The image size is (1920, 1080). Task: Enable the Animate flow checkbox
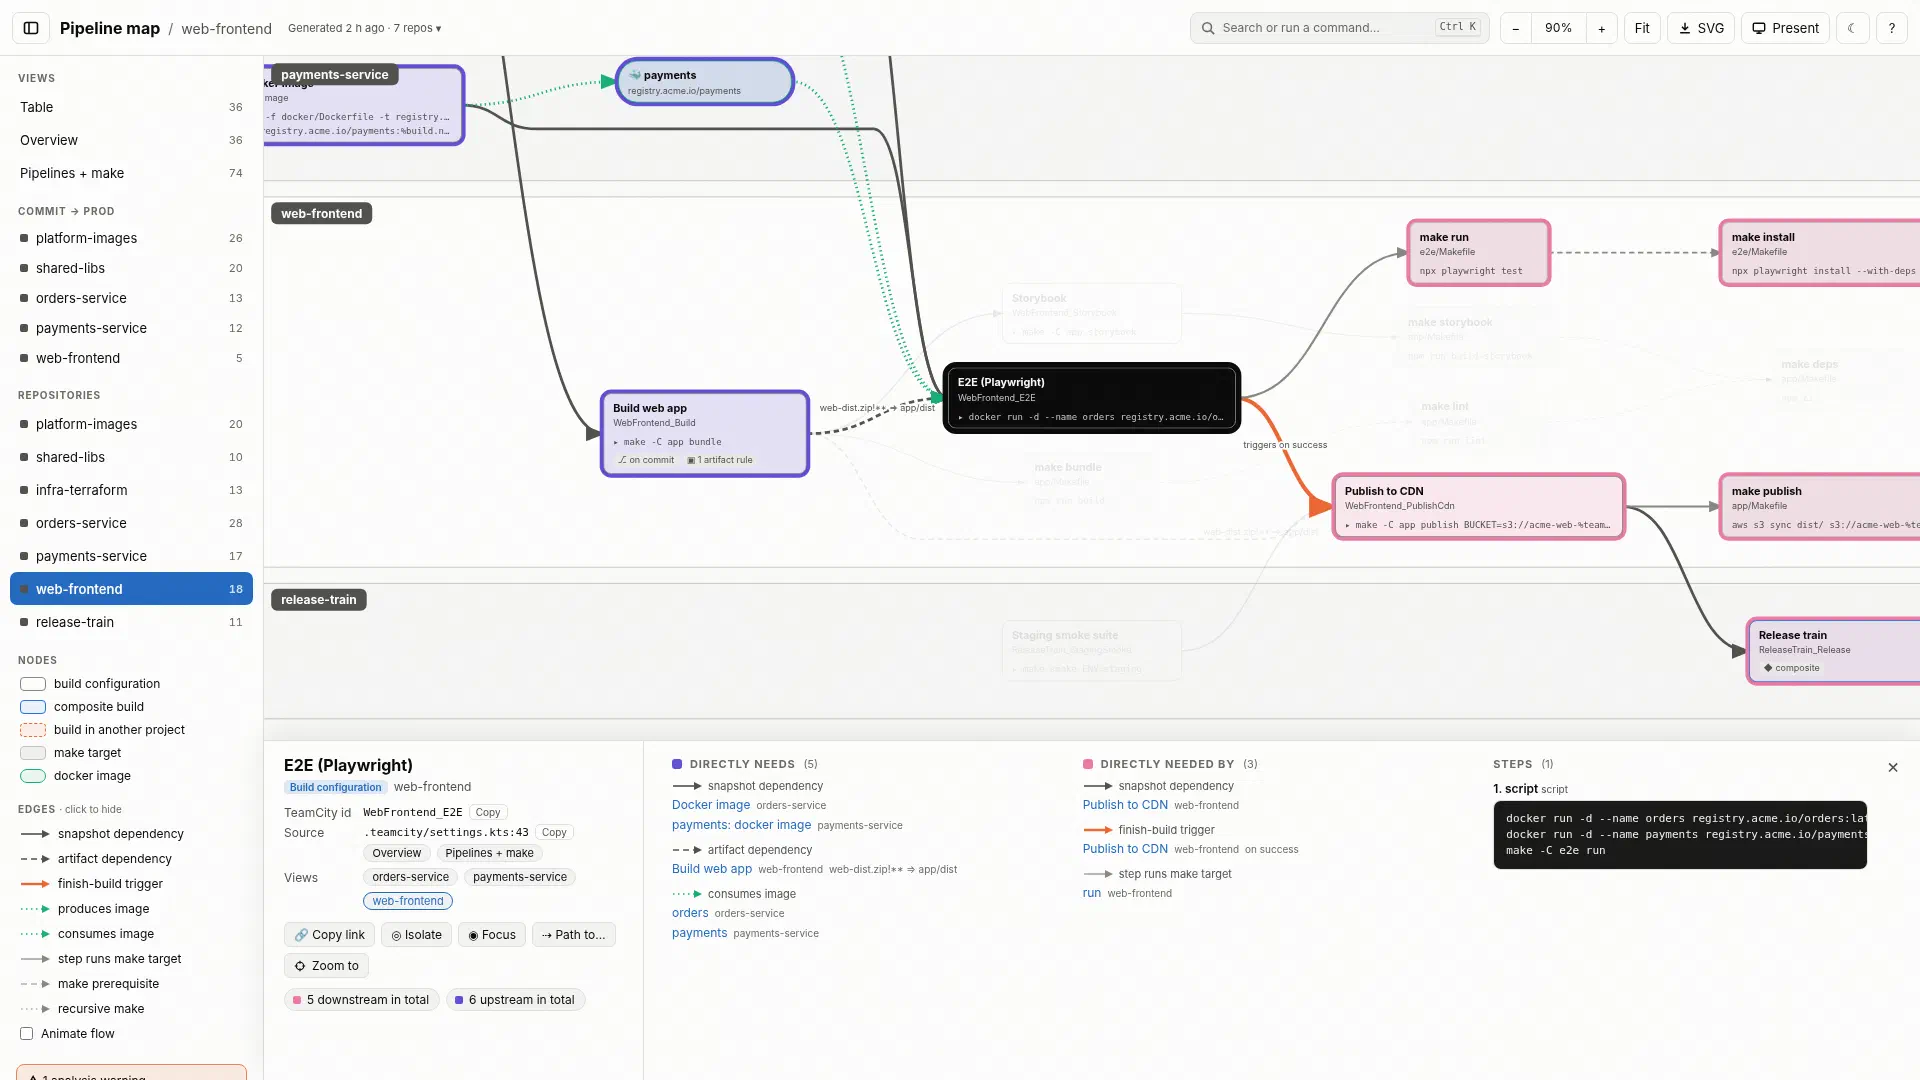click(27, 1034)
